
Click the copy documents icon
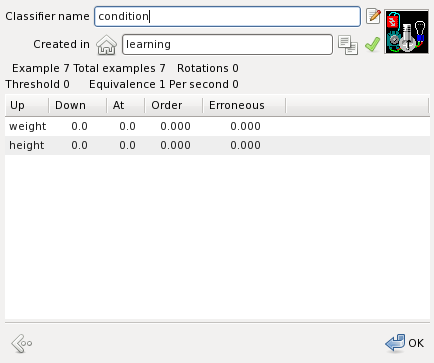348,45
